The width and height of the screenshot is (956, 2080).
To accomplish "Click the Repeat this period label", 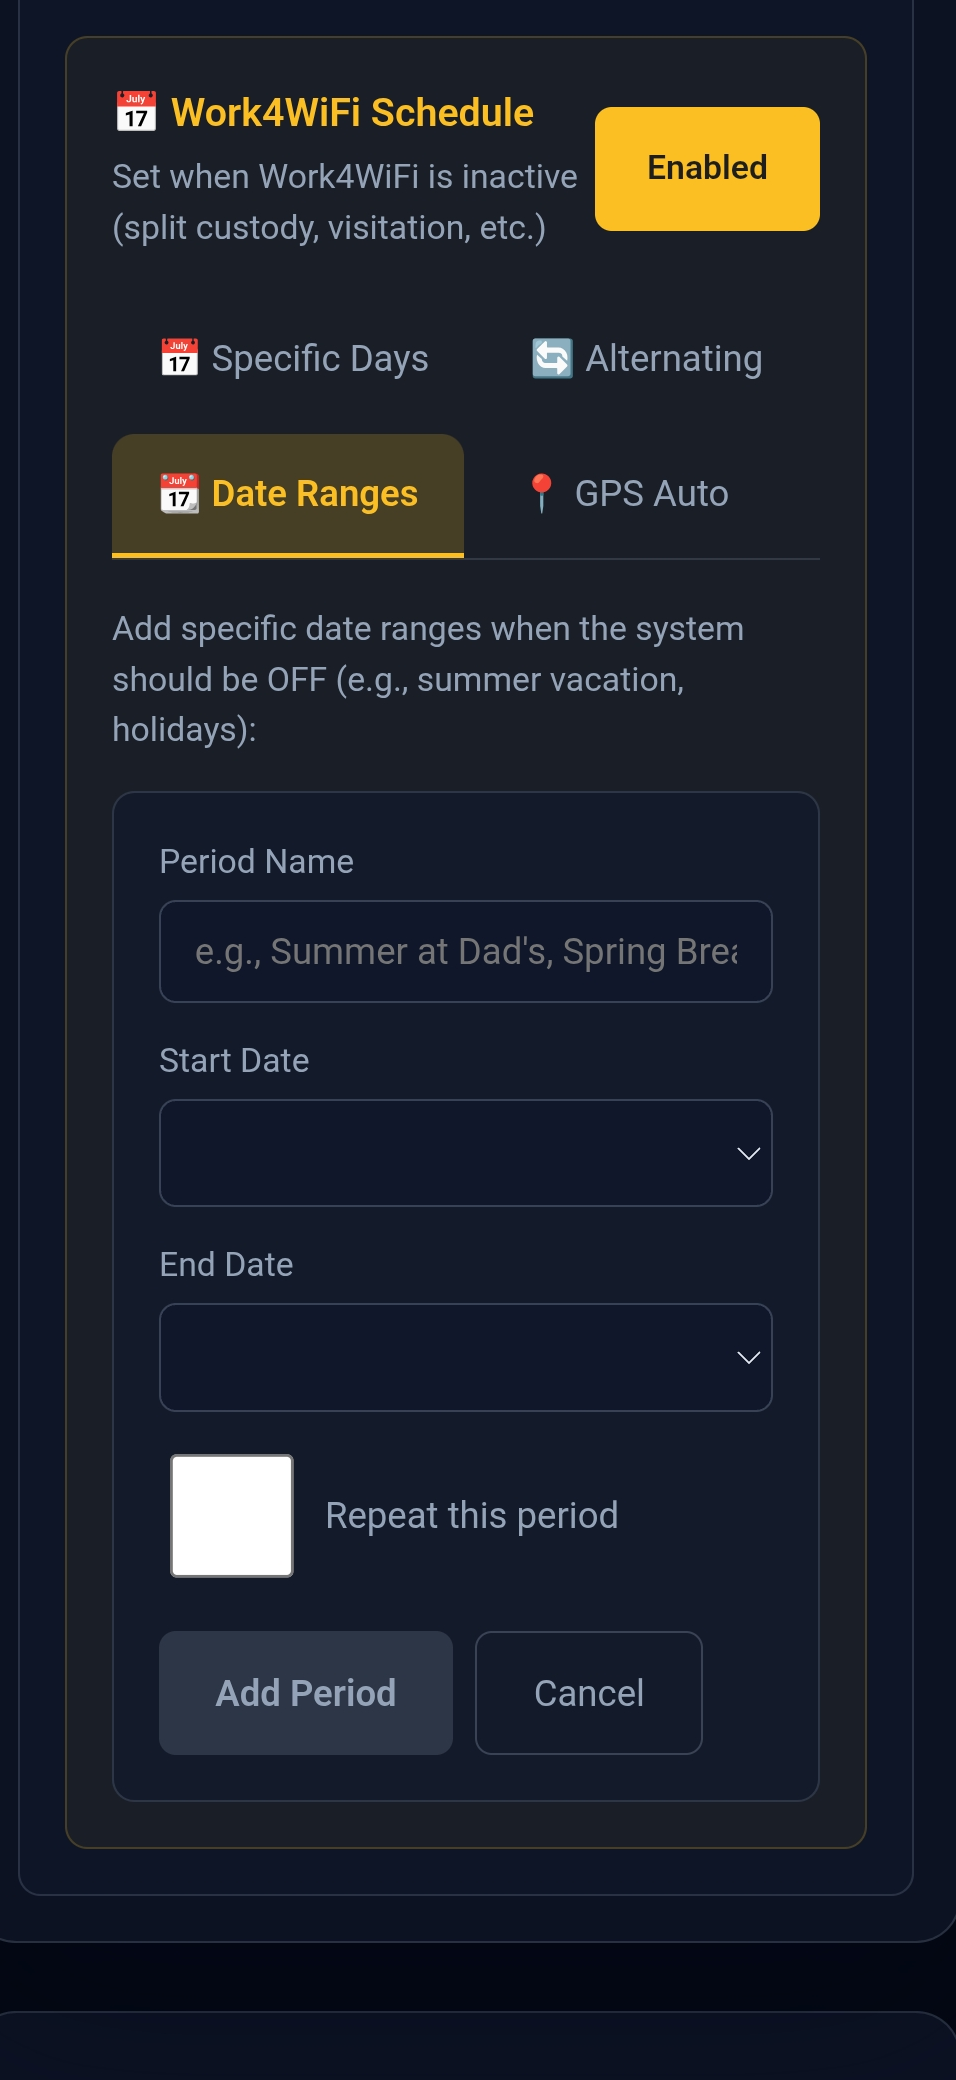I will click(471, 1515).
